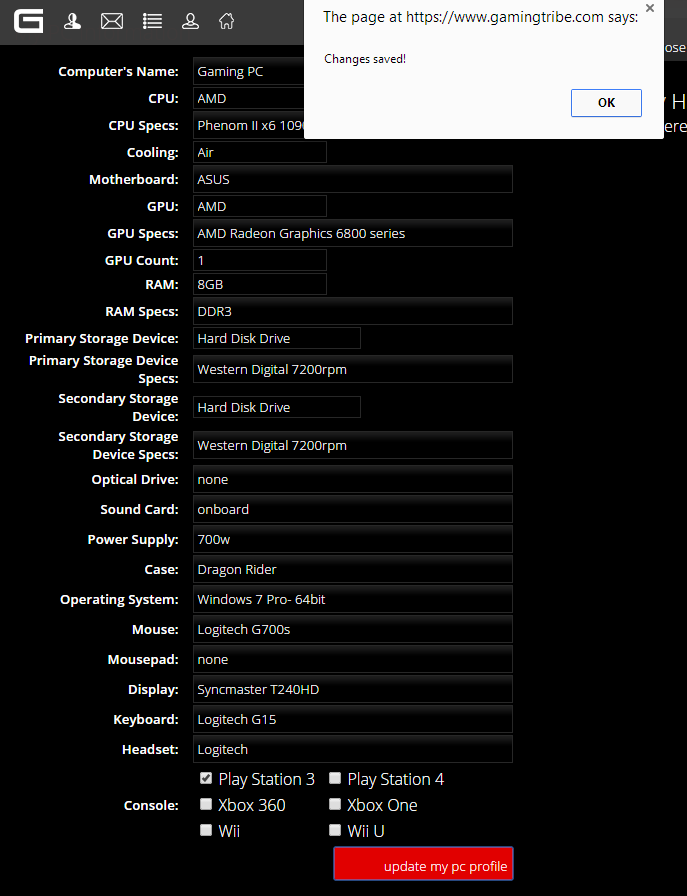Edit the Optical Drive field
Image resolution: width=687 pixels, height=896 pixels.
coord(353,479)
